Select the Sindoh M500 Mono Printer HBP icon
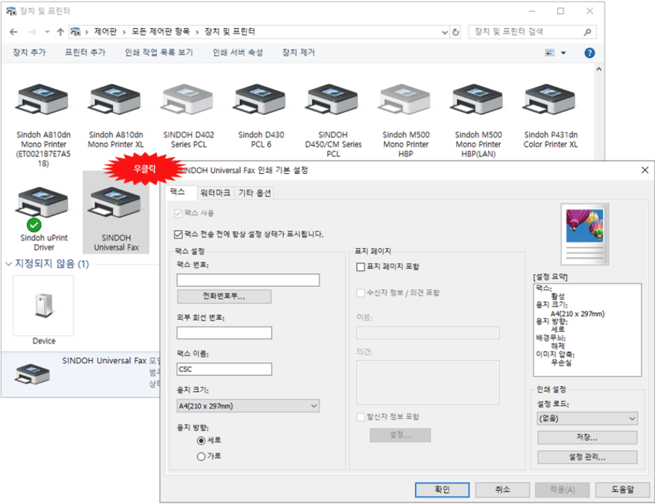Viewport: 655px width, 504px height. [405, 100]
